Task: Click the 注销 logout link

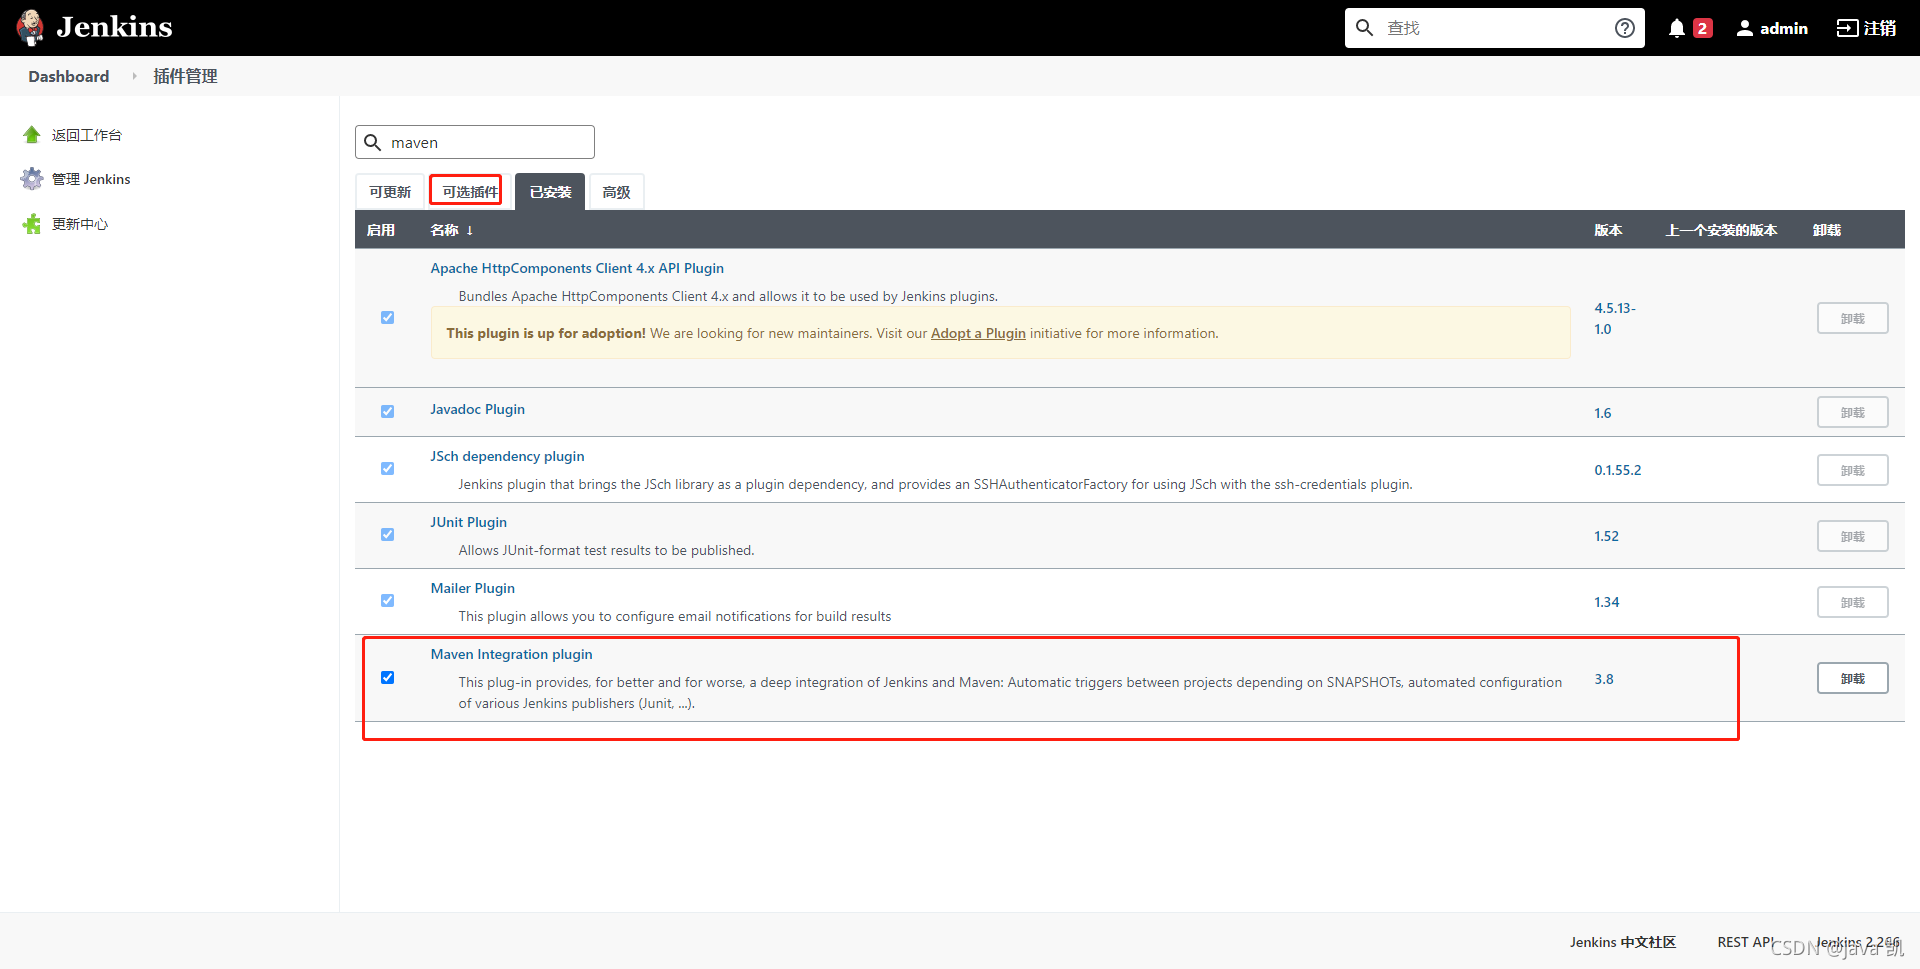Action: coord(1866,28)
